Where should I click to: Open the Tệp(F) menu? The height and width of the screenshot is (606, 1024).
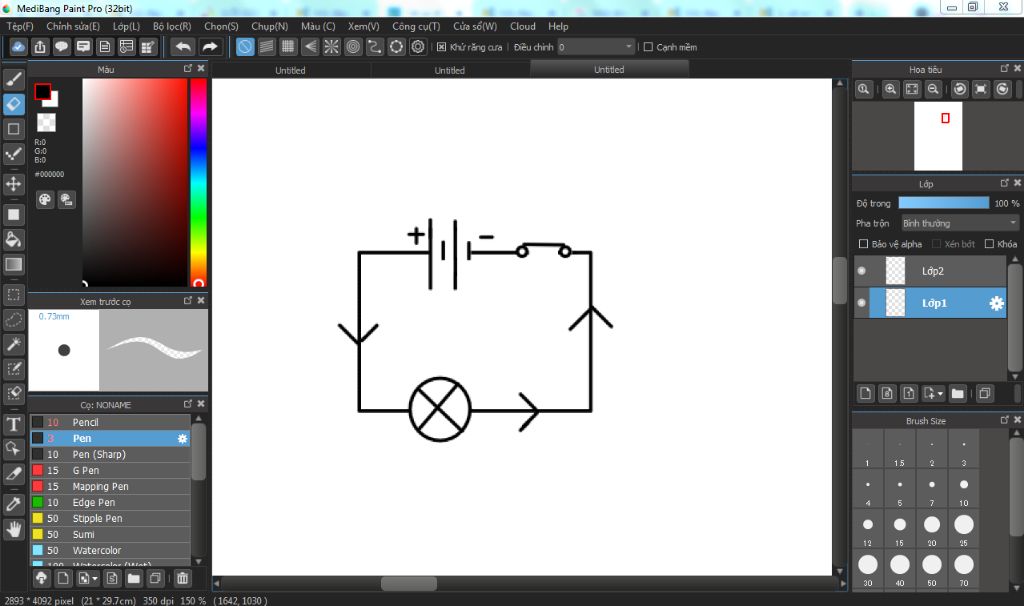coord(20,26)
